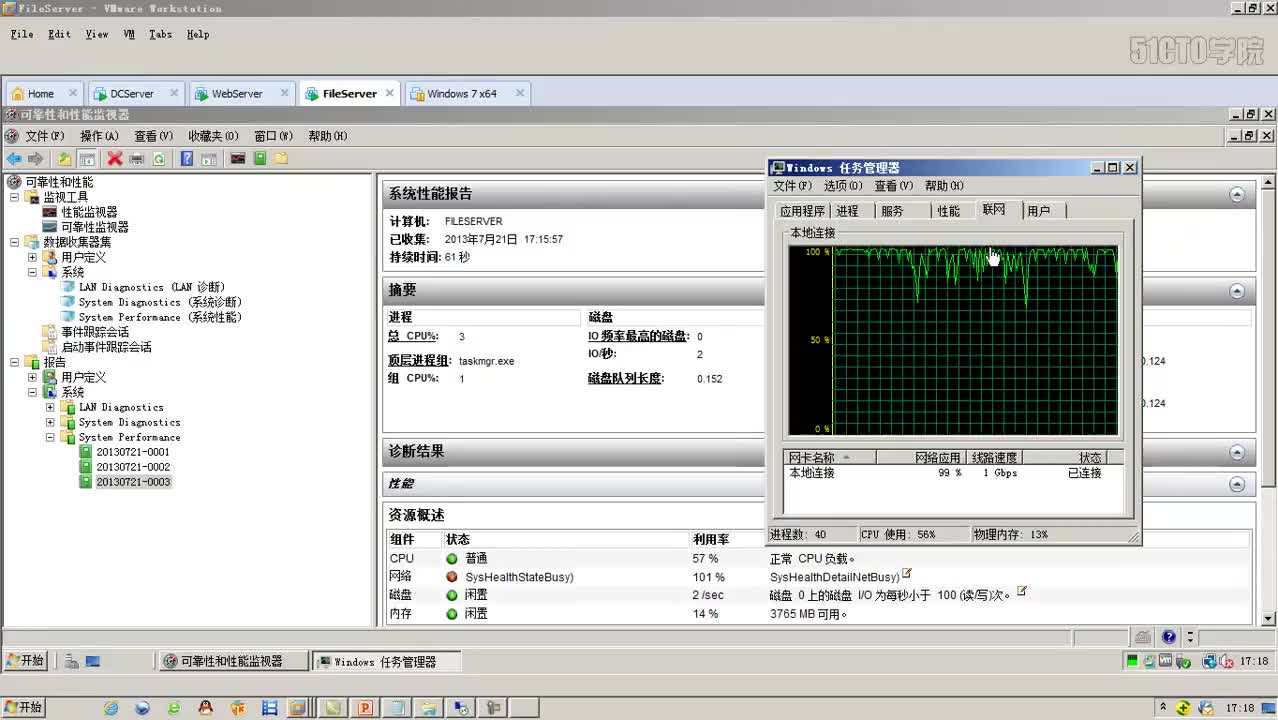The height and width of the screenshot is (720, 1278).
Task: Select the 本地连接 adapter row
Action: 954,473
